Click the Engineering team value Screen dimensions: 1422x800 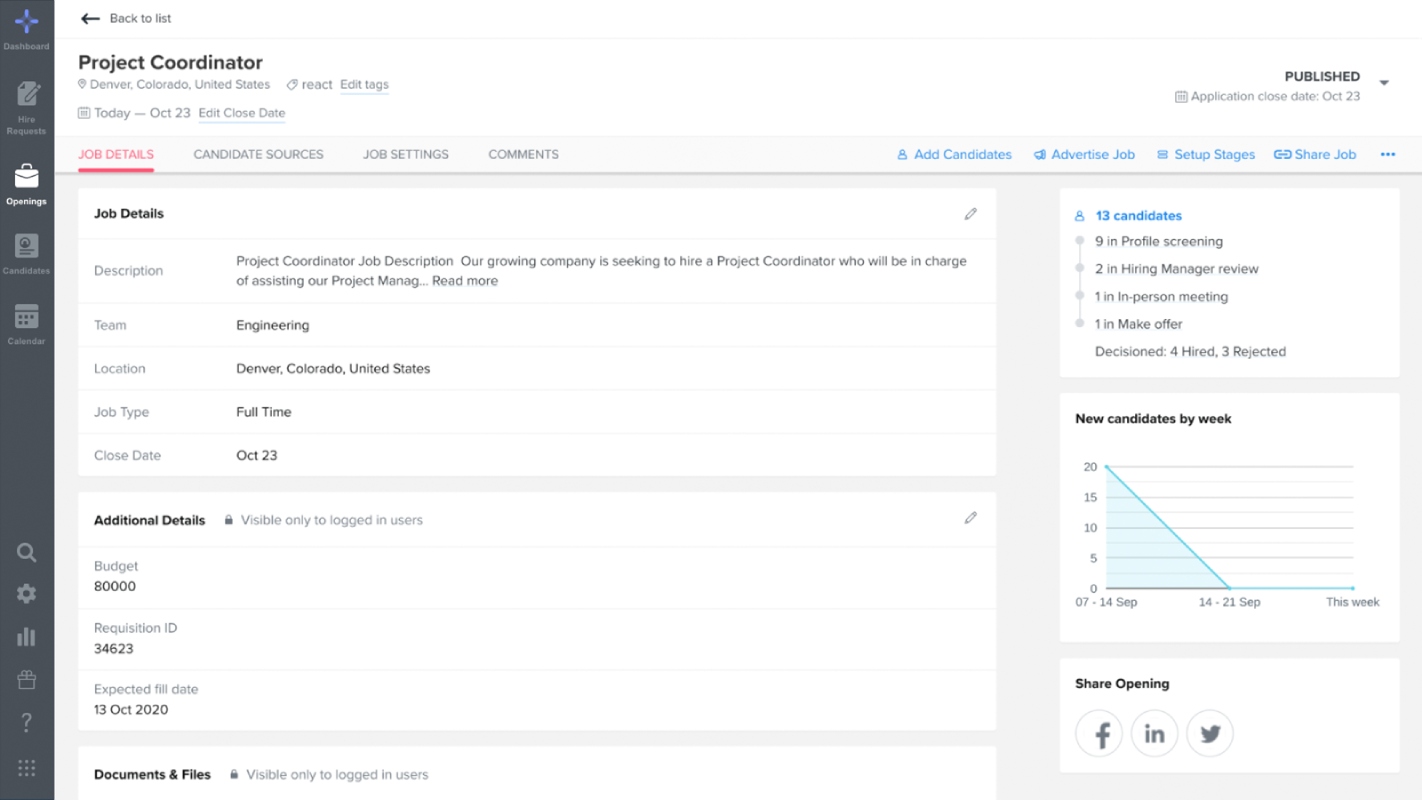(273, 325)
